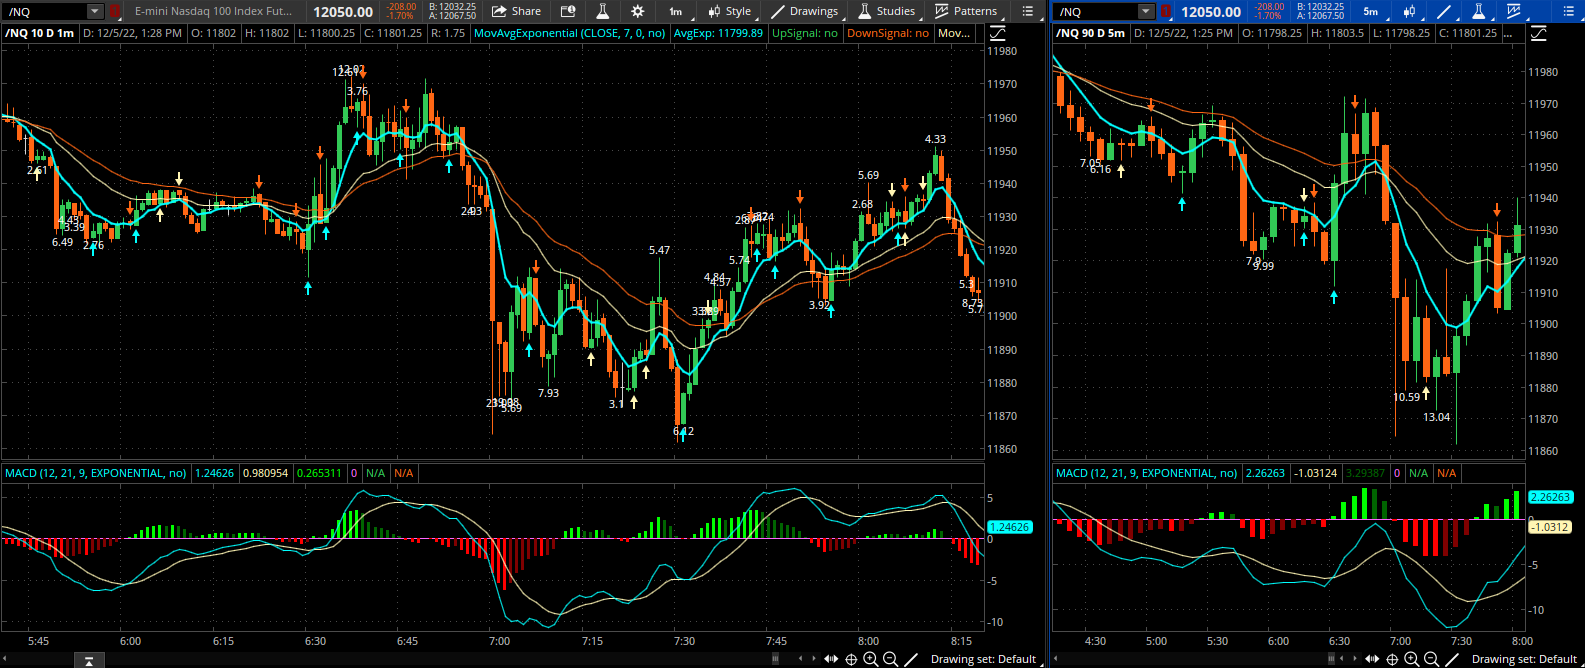Zoom out on right chart
The width and height of the screenshot is (1585, 668).
click(x=1431, y=658)
